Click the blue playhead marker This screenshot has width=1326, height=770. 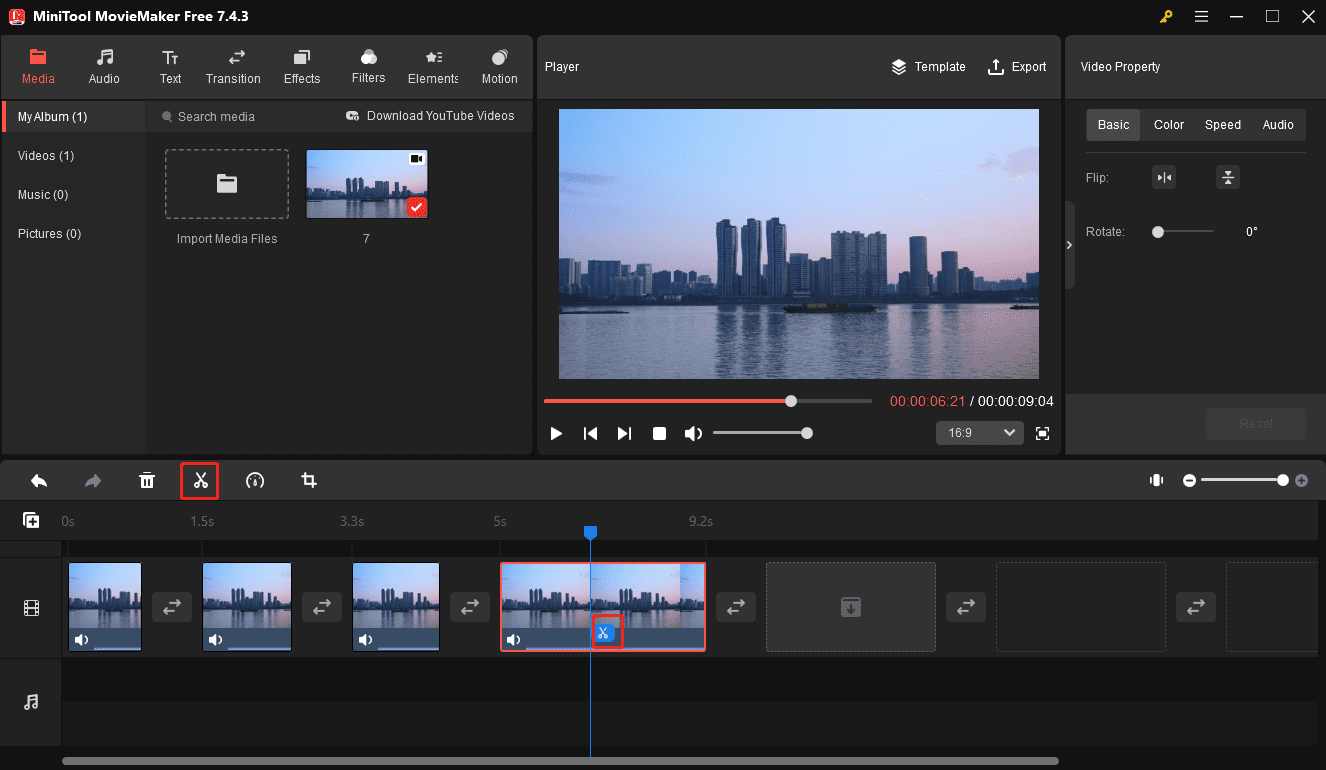point(590,533)
